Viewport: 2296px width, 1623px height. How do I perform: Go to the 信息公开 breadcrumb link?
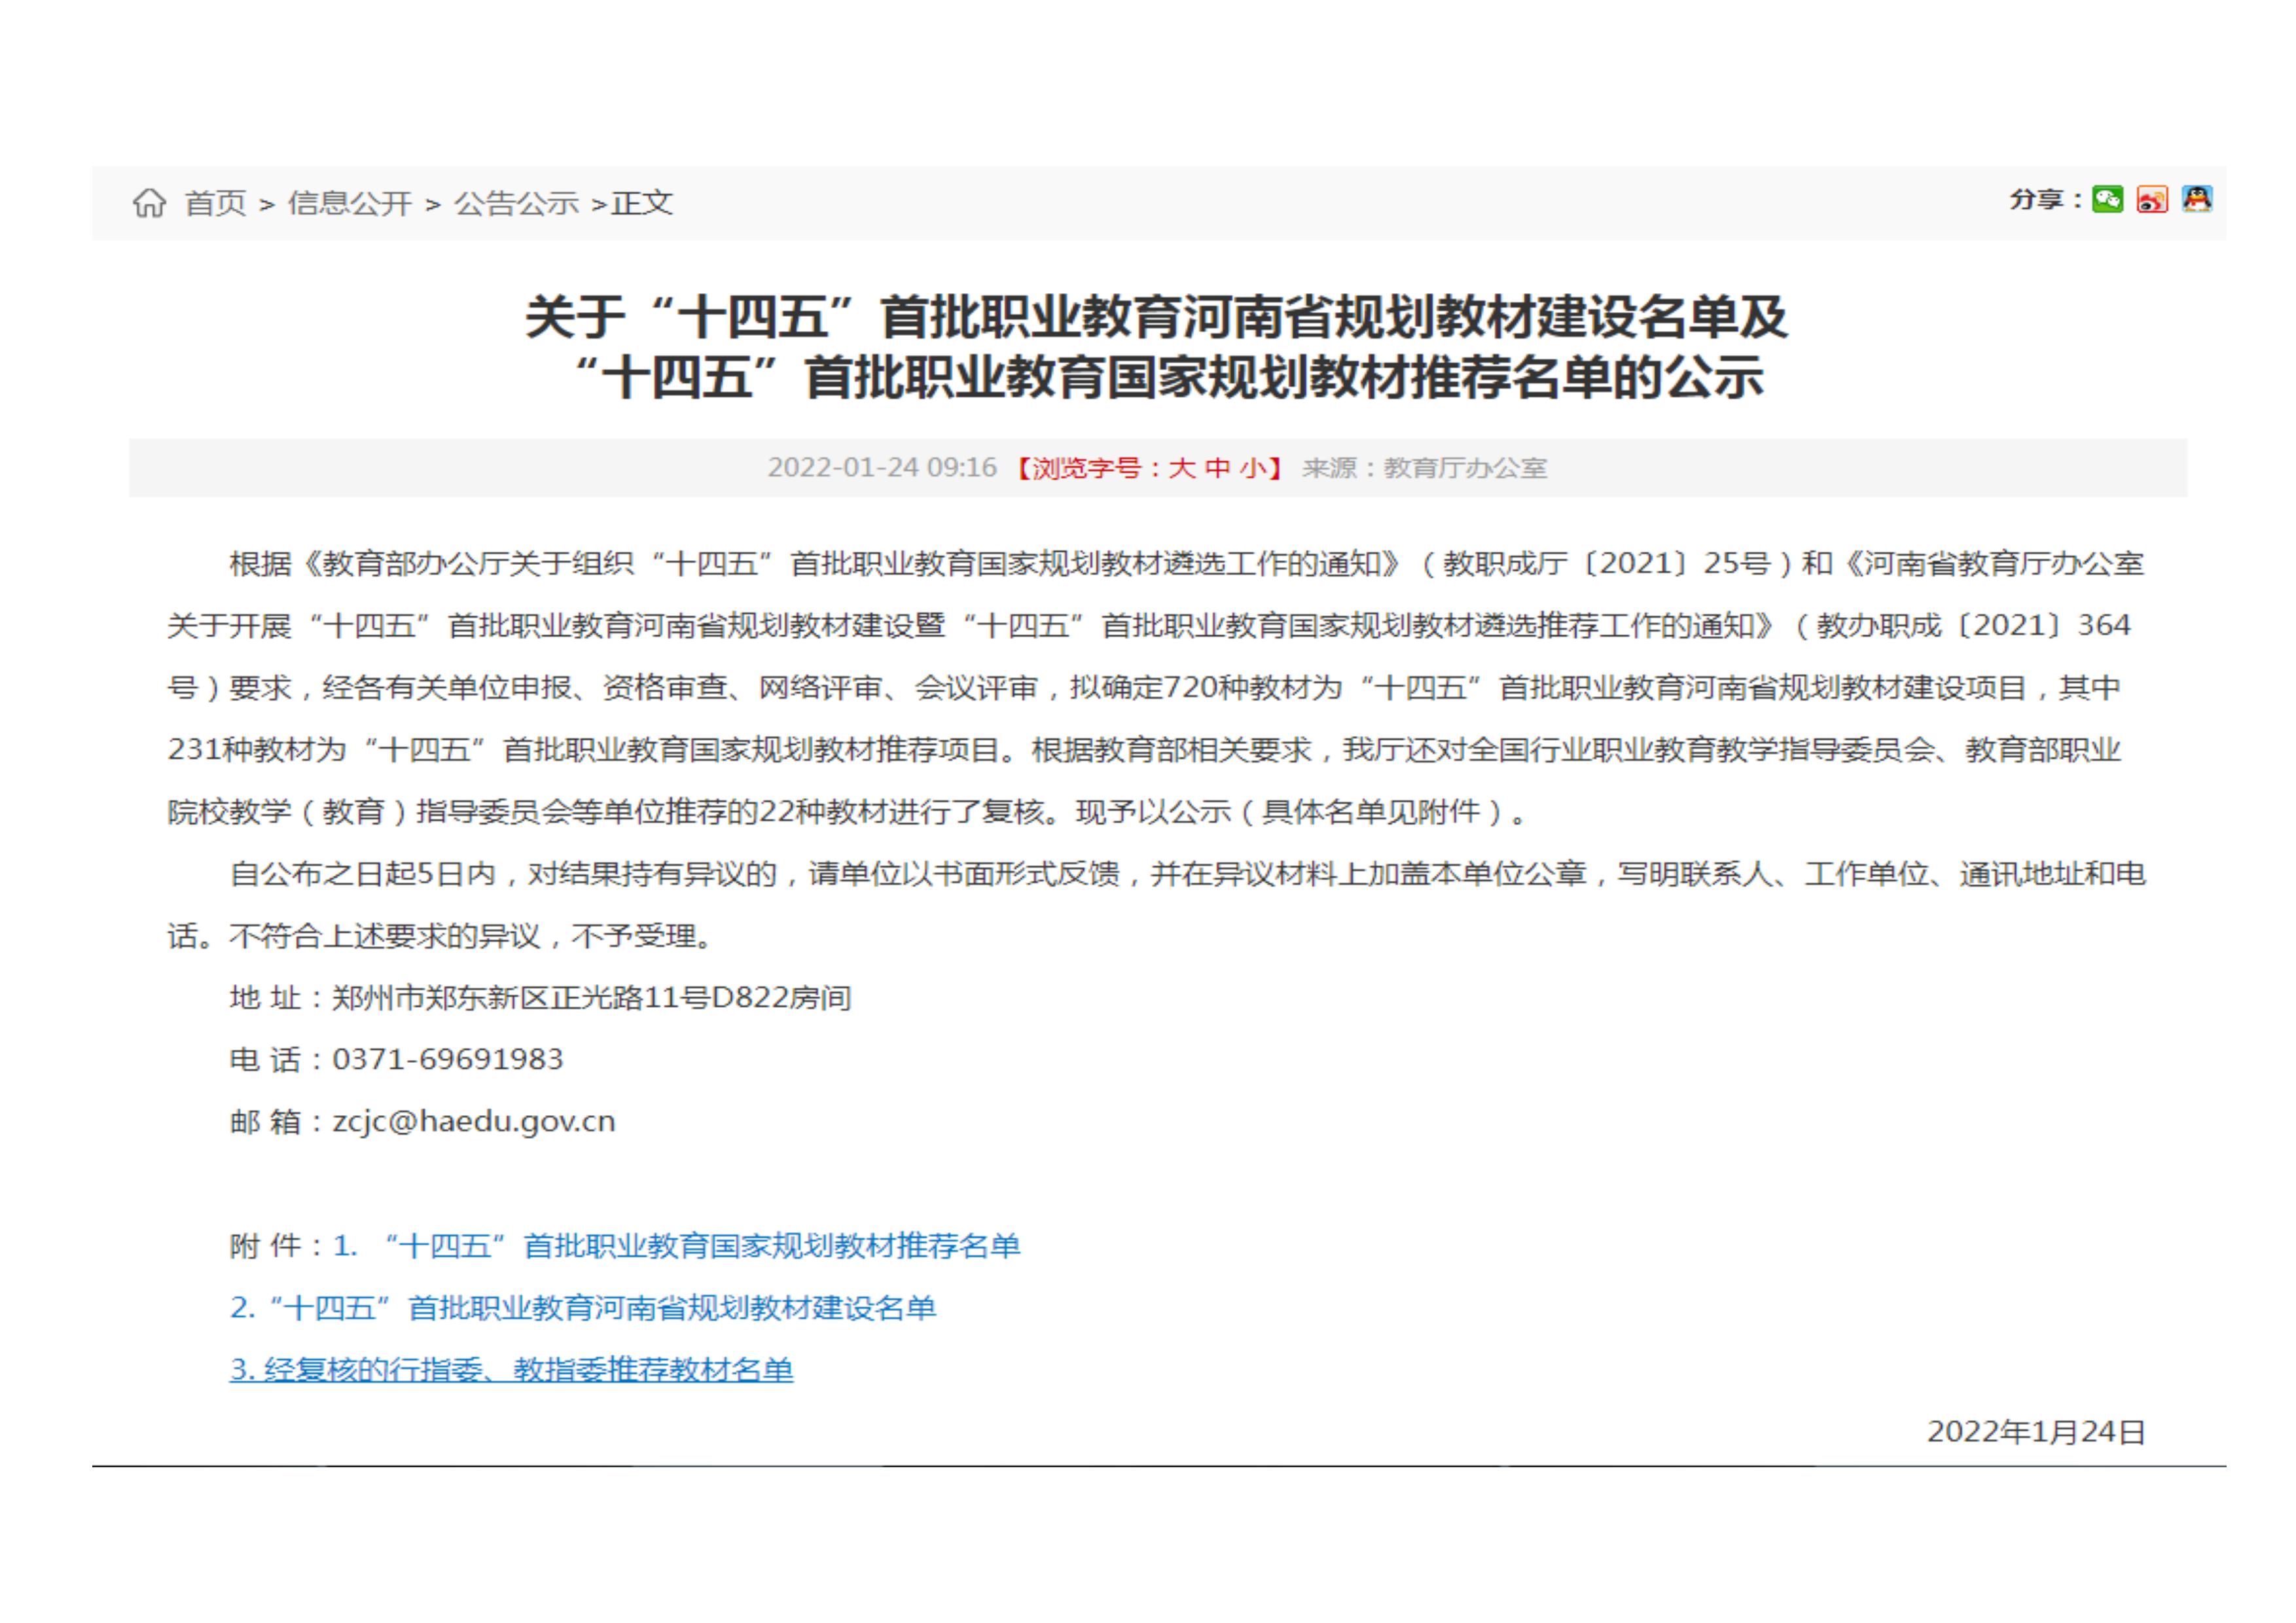(350, 203)
